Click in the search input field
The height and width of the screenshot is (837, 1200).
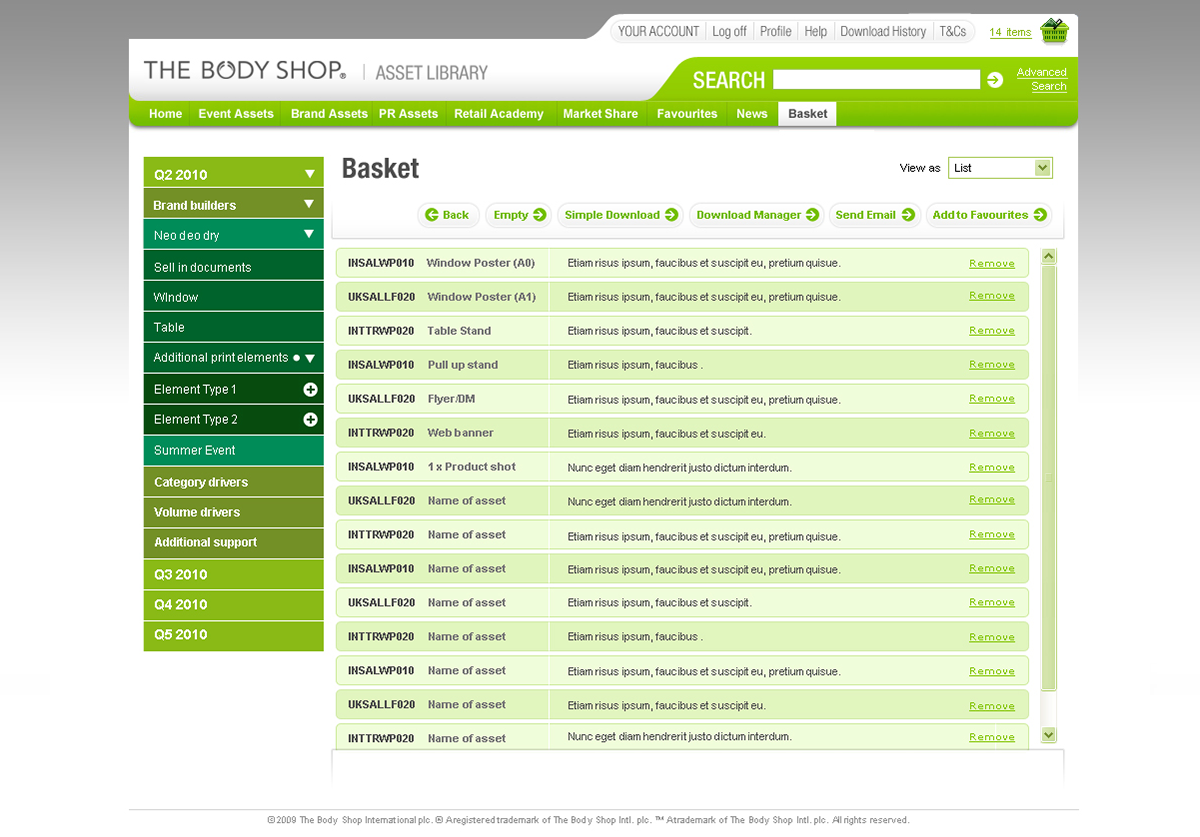point(876,80)
